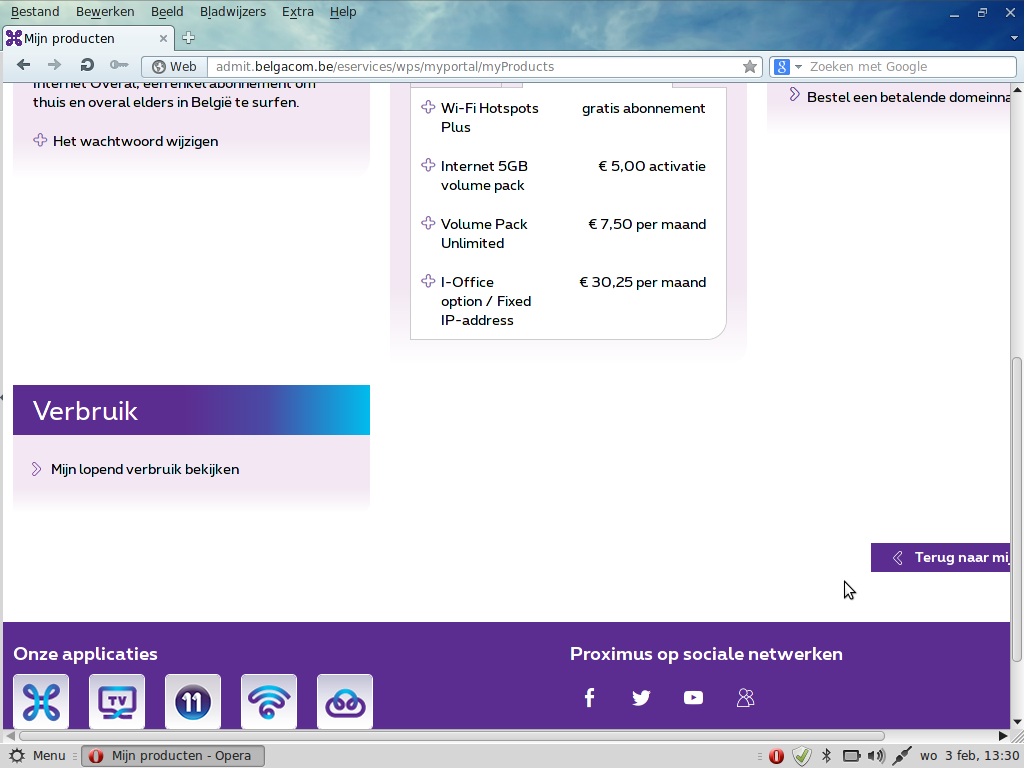This screenshot has height=768, width=1024.
Task: Open the Proximus Twitter icon
Action: pos(641,698)
